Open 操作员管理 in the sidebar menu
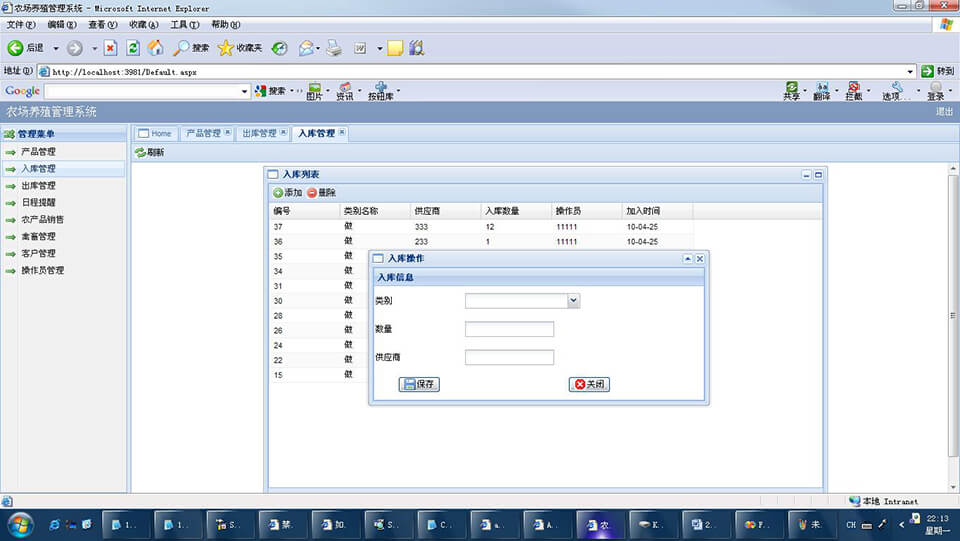This screenshot has height=541, width=960. coord(64,270)
